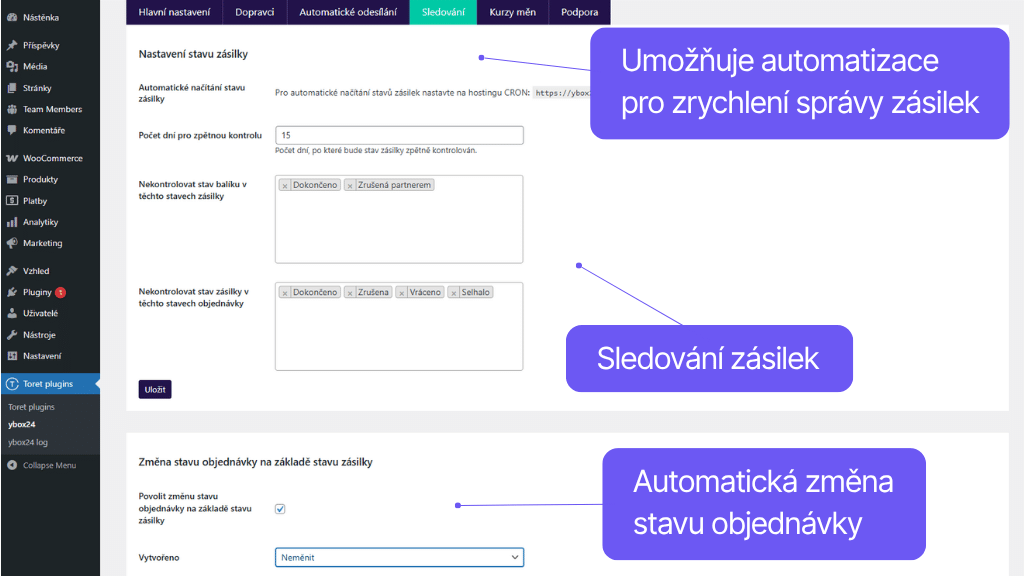The image size is (1024, 576).
Task: Click the day count field containing 15
Action: pyautogui.click(x=398, y=134)
